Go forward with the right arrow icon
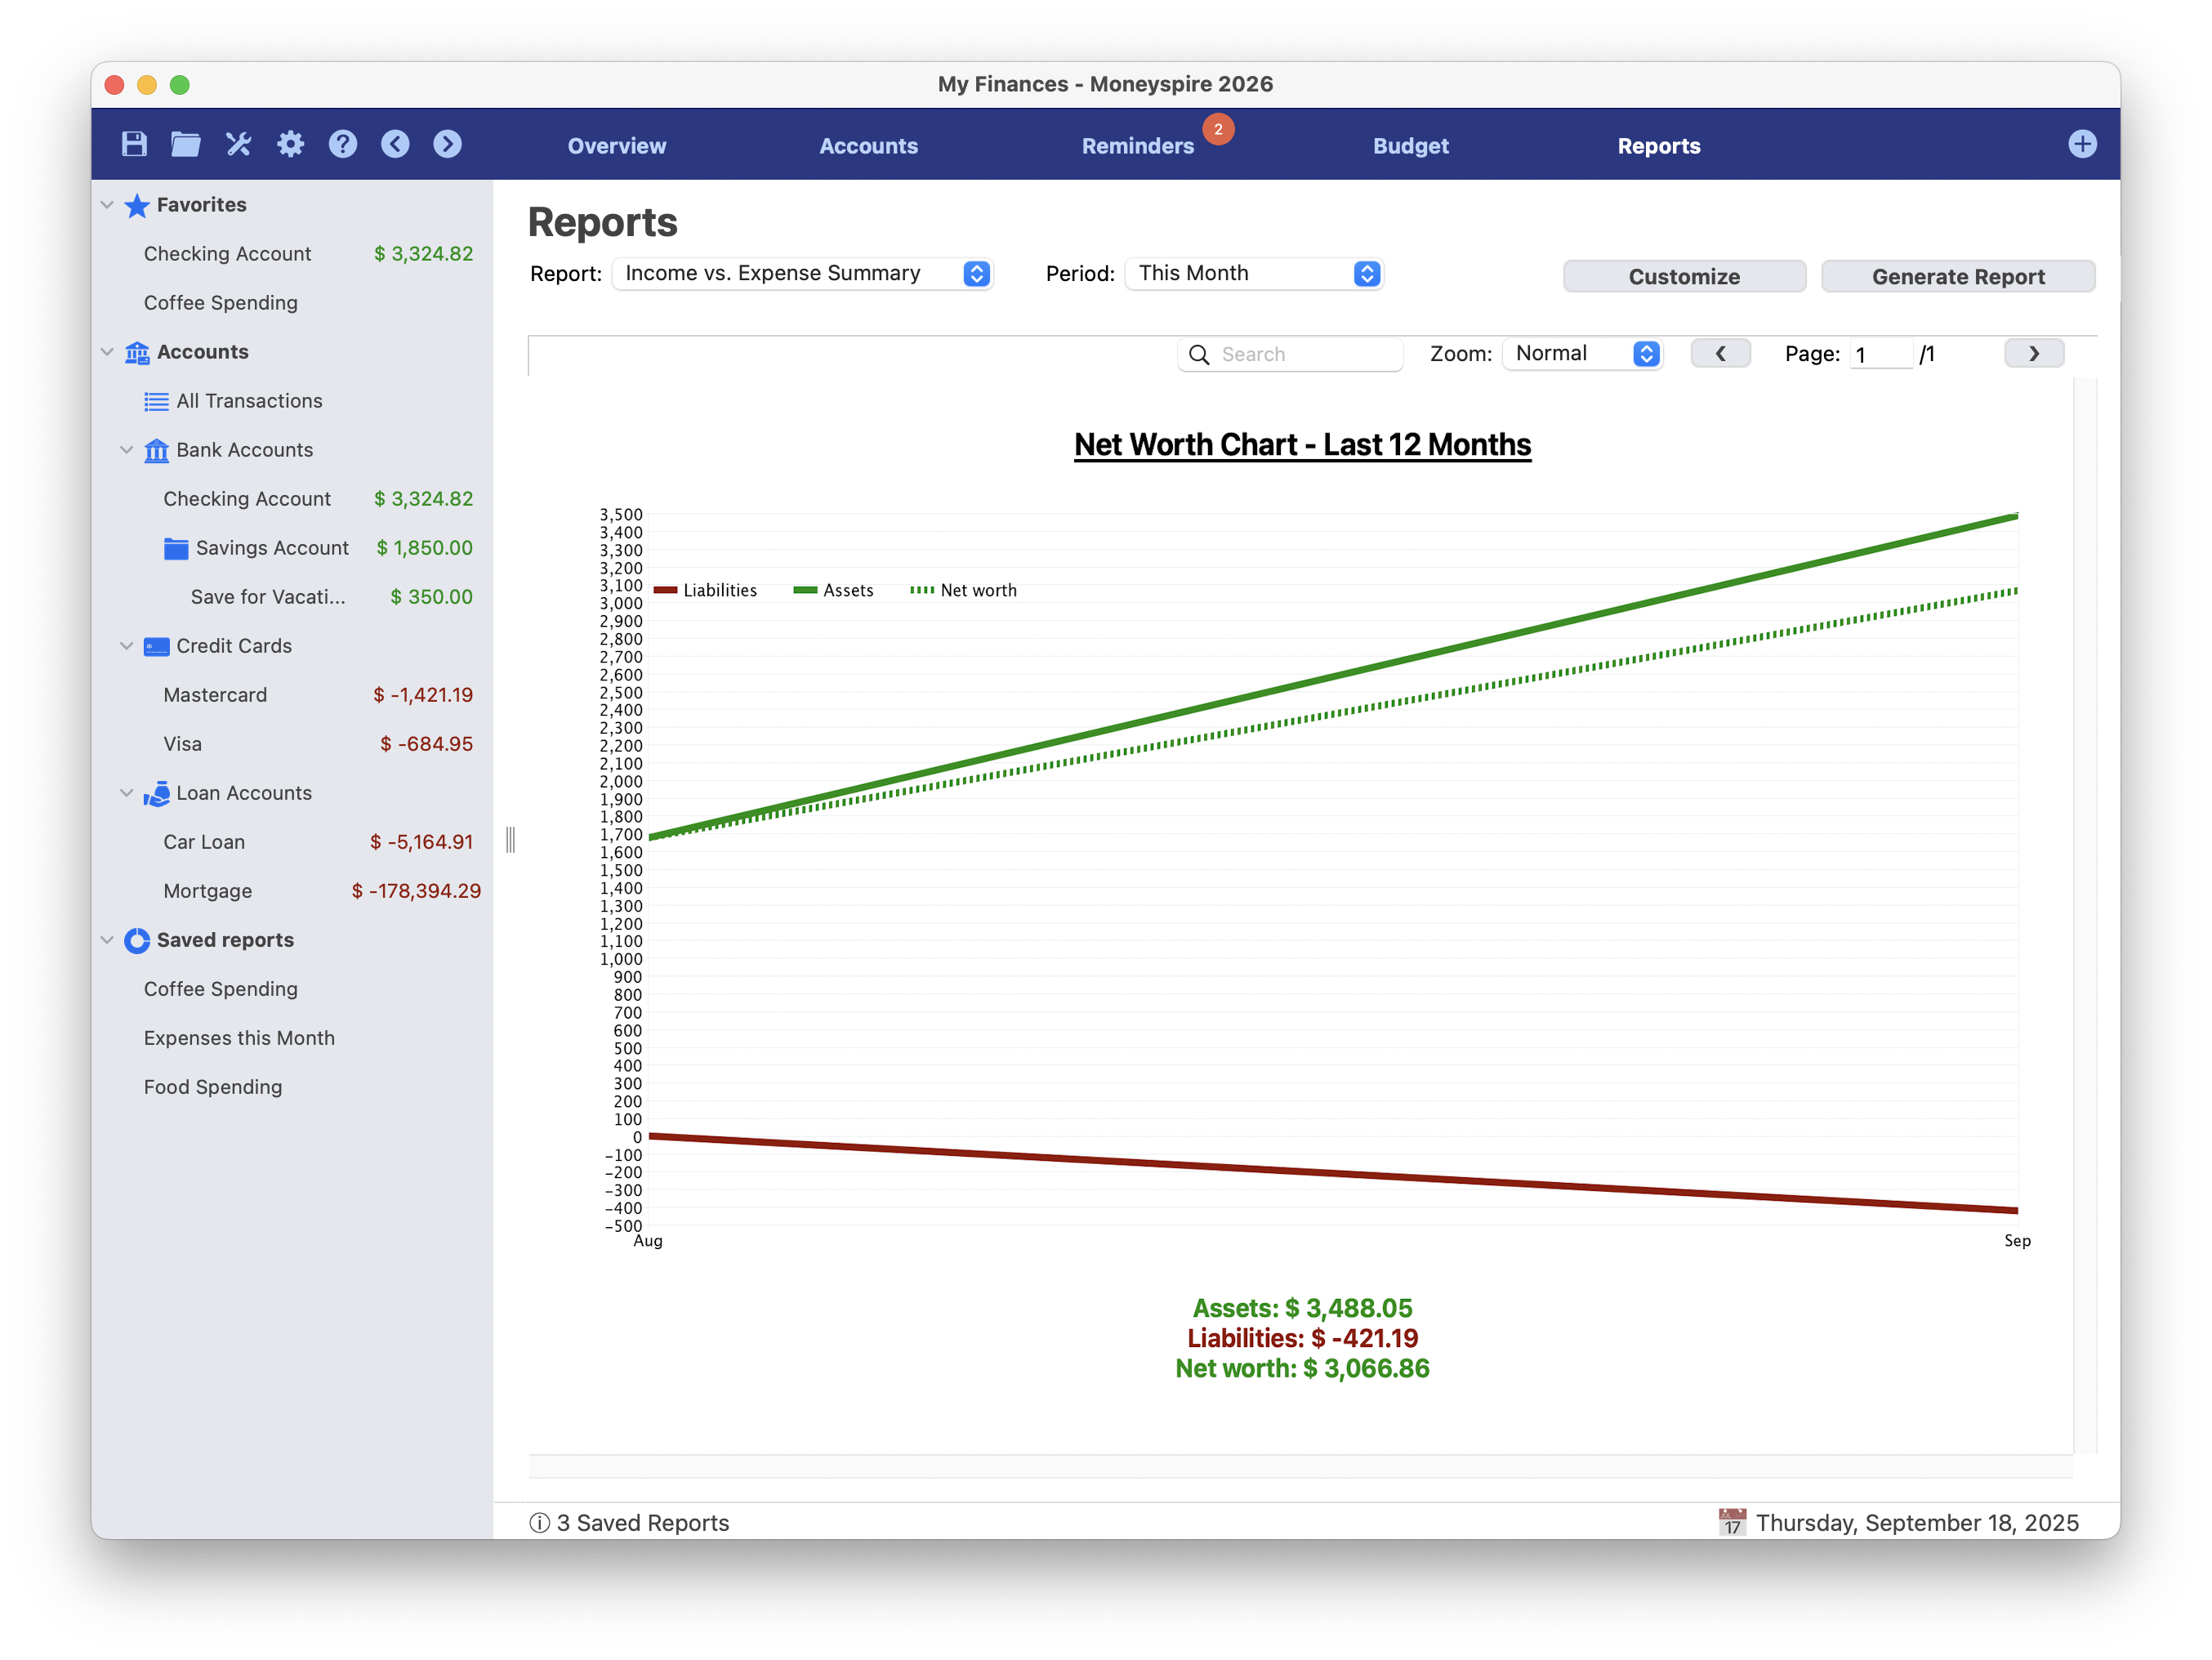Image resolution: width=2212 pixels, height=1660 pixels. pos(447,144)
